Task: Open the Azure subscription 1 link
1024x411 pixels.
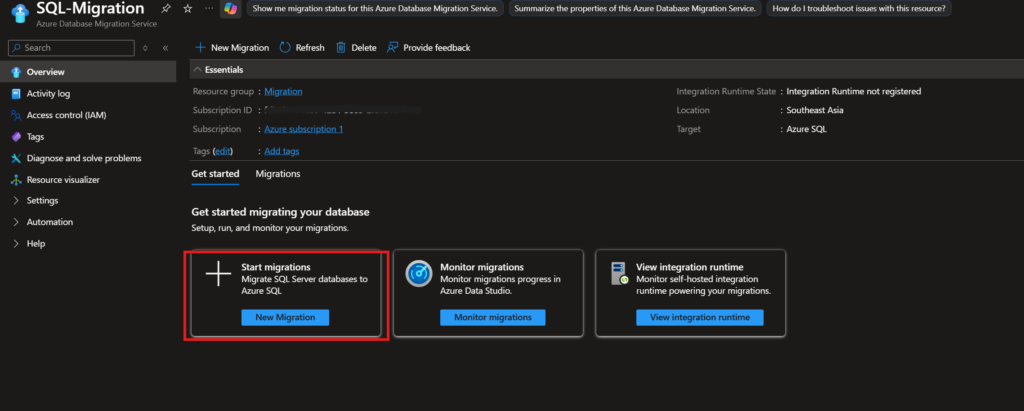Action: click(x=303, y=129)
